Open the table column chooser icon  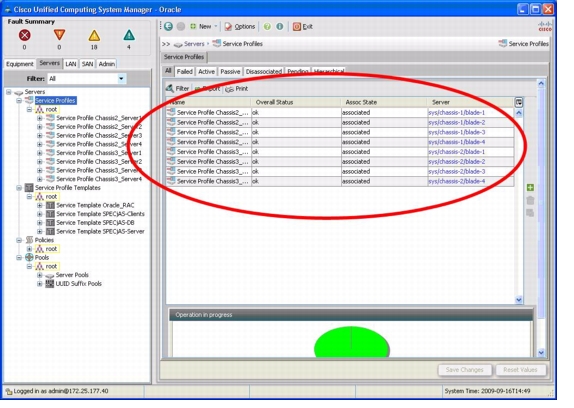point(519,102)
